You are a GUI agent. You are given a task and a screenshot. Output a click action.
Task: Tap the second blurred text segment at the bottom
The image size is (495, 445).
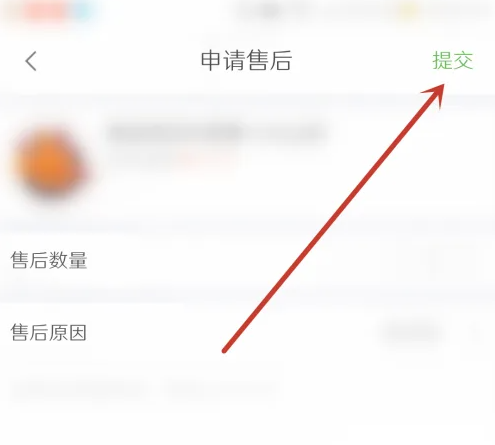coord(222,389)
